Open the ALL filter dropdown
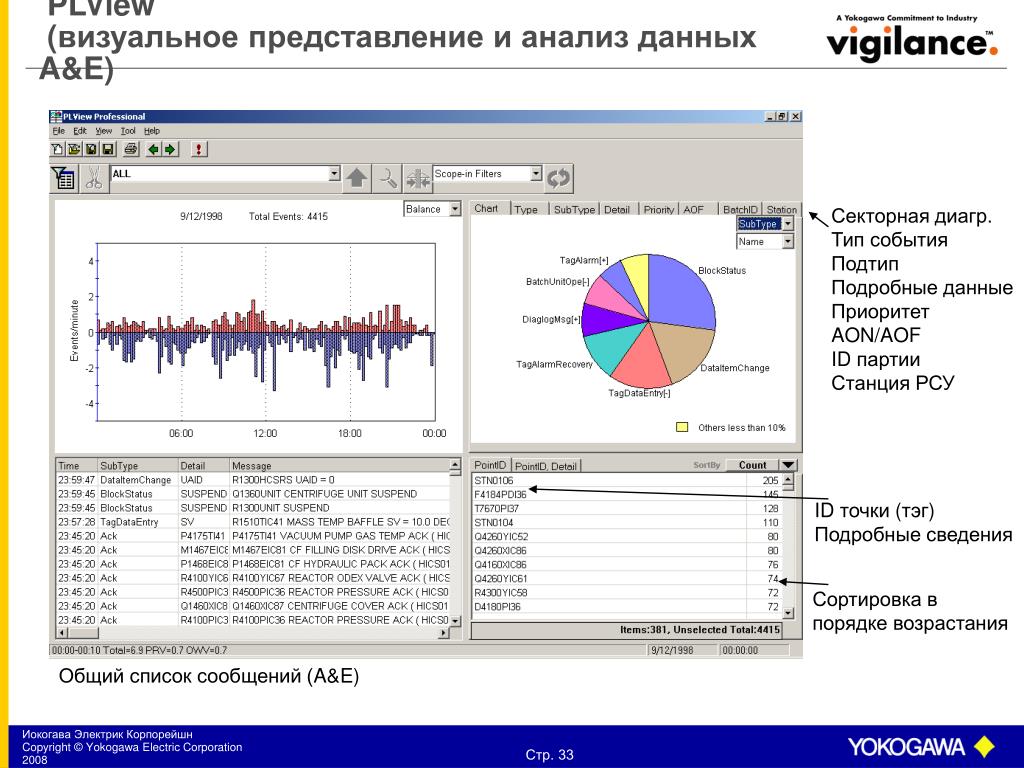The height and width of the screenshot is (768, 1024). click(334, 174)
